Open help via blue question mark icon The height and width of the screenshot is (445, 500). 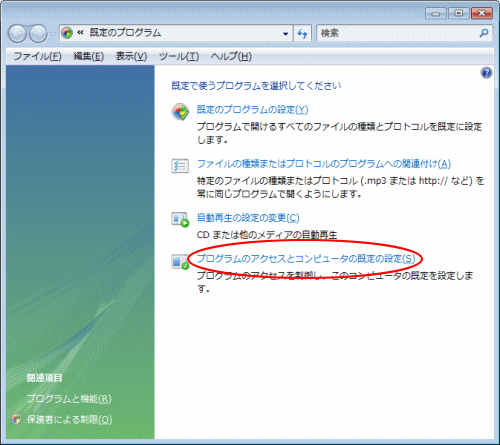point(486,73)
